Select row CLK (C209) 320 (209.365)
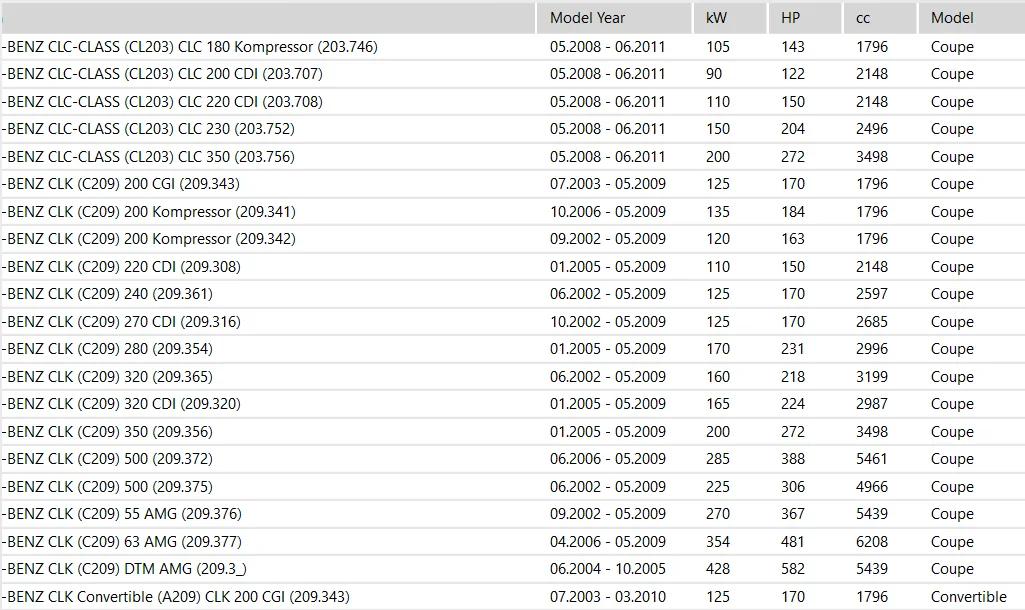Image resolution: width=1025 pixels, height=610 pixels. (x=512, y=377)
